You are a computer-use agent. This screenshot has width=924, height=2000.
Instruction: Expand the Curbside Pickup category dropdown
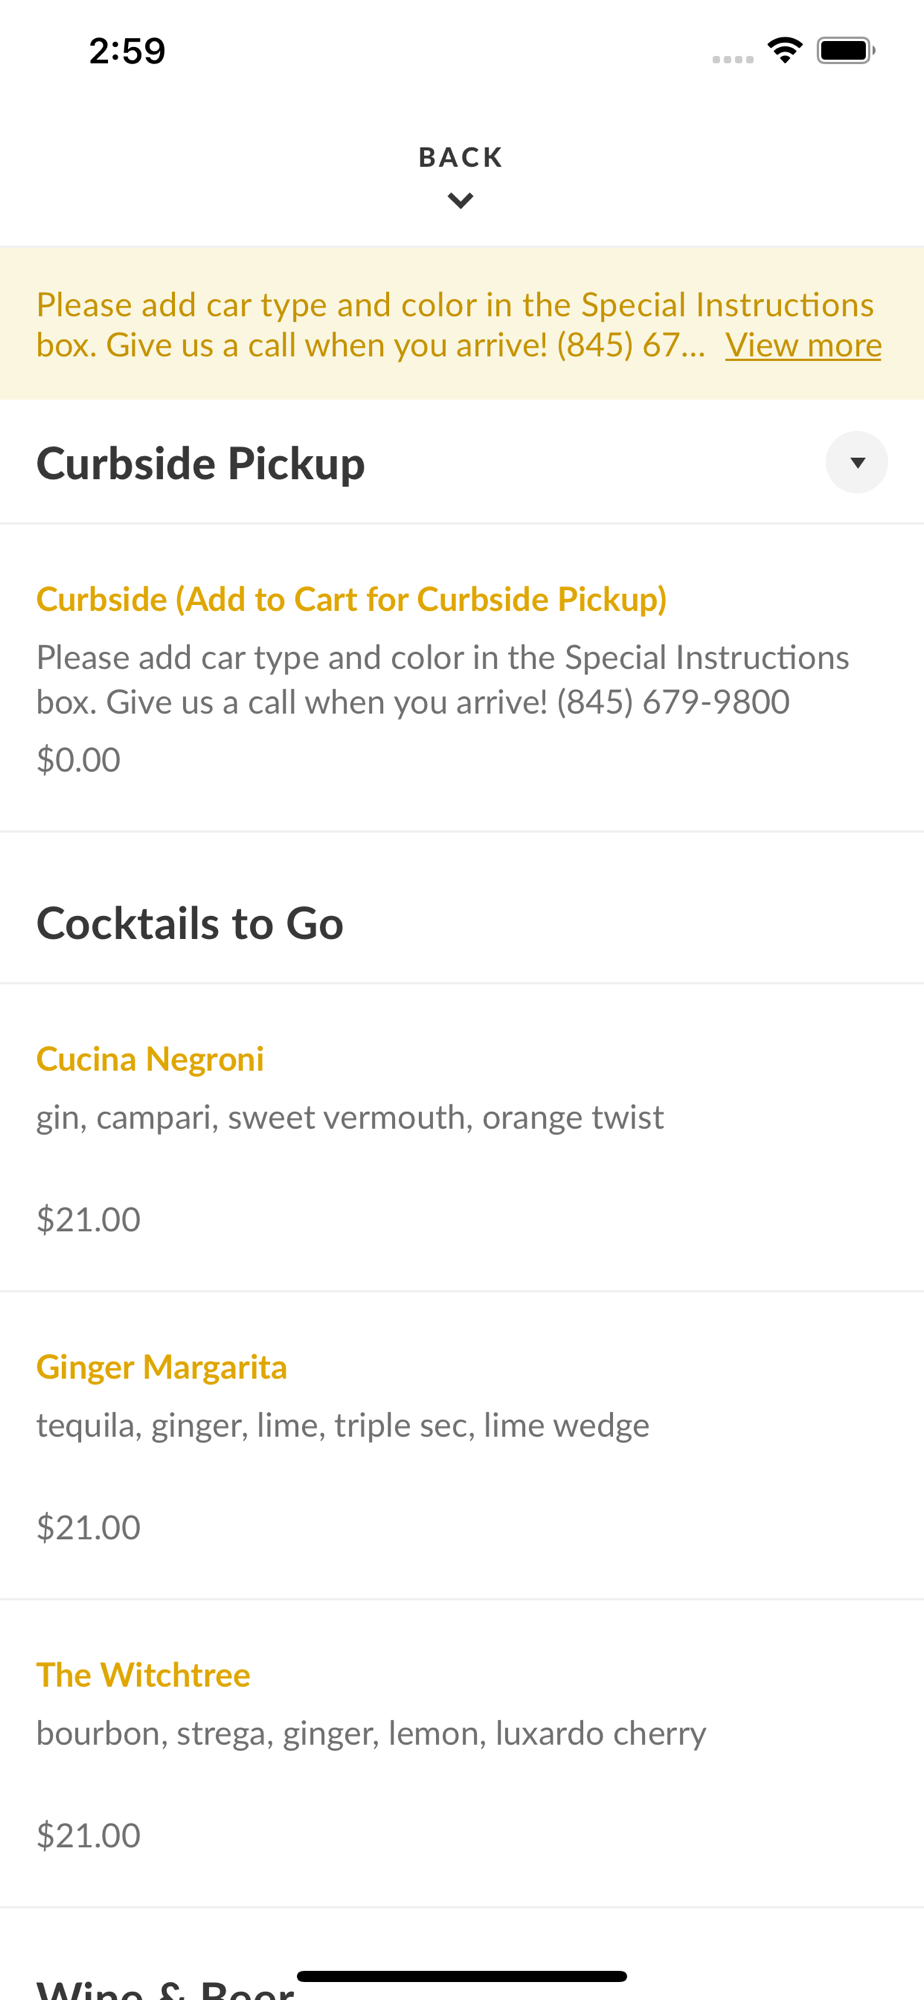click(x=856, y=462)
